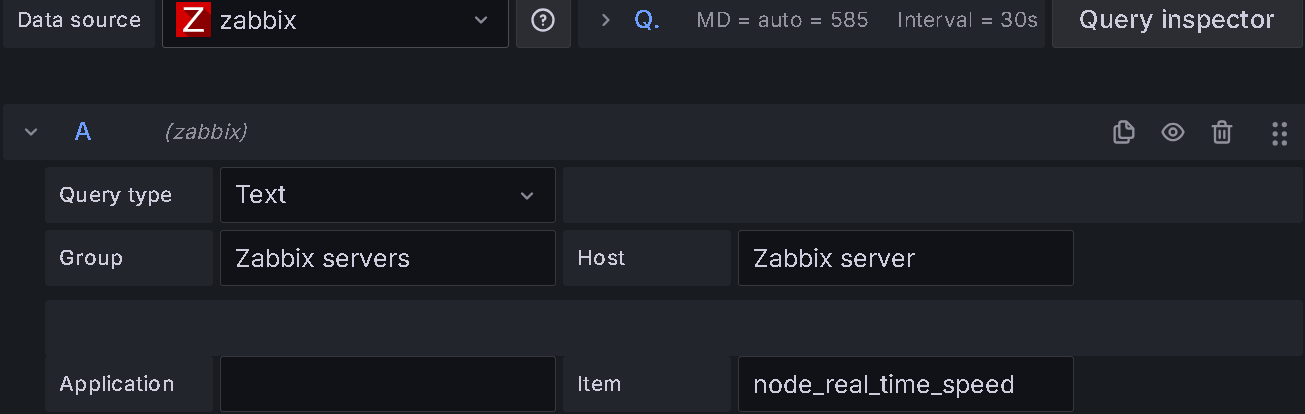The width and height of the screenshot is (1305, 414).
Task: Focus the empty Application field
Action: [x=387, y=384]
